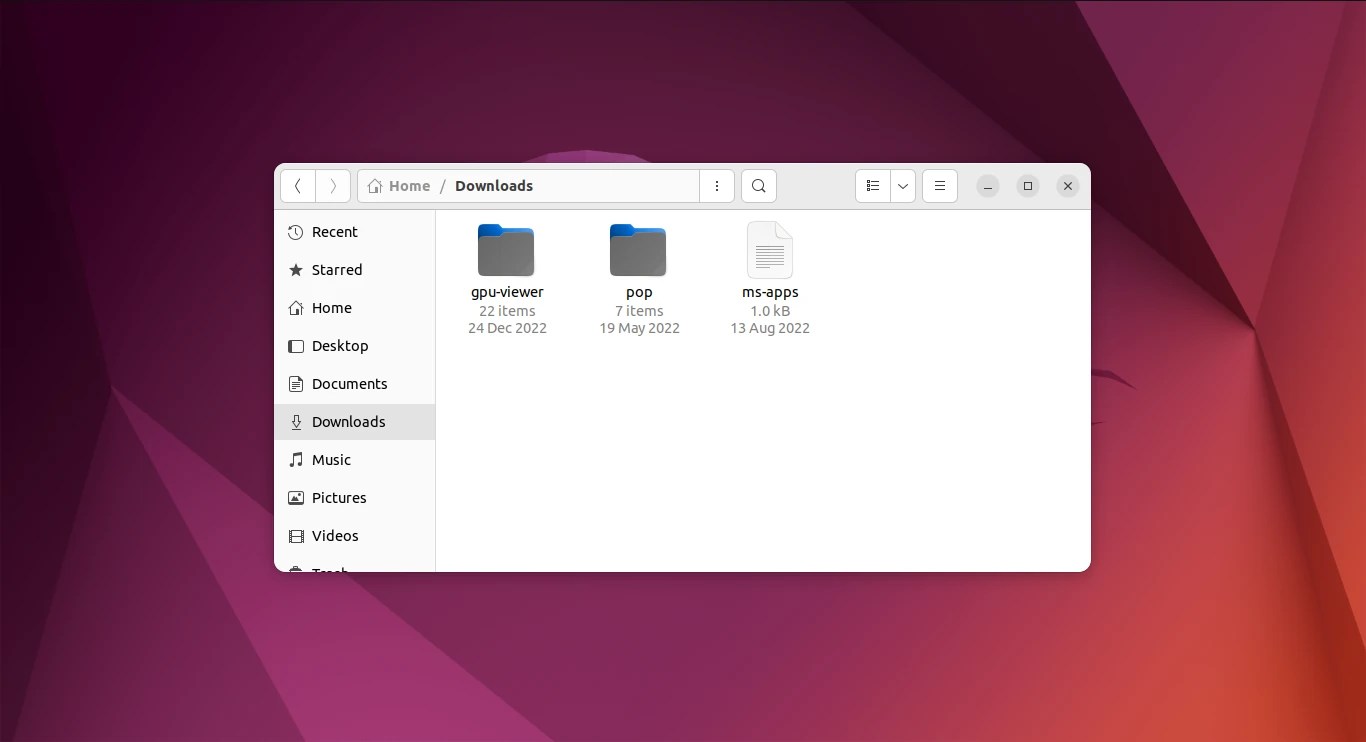
Task: Open the Pictures location from the sidebar
Action: coord(339,498)
